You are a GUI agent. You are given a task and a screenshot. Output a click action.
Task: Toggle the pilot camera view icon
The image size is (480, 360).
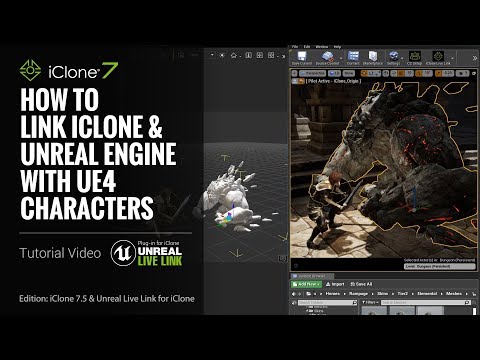(302, 81)
